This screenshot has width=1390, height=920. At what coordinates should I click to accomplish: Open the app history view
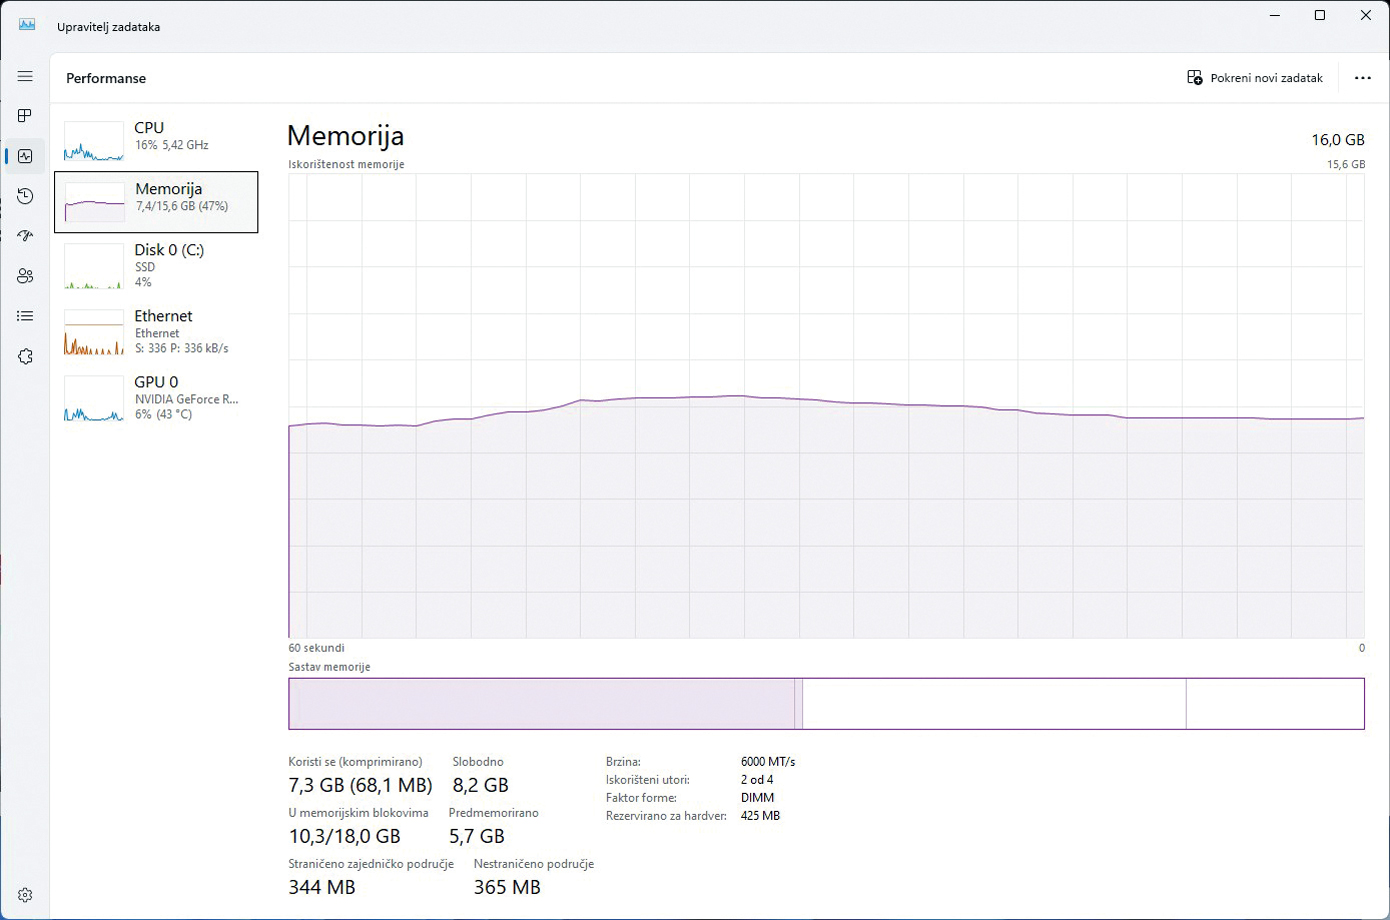pyautogui.click(x=24, y=196)
